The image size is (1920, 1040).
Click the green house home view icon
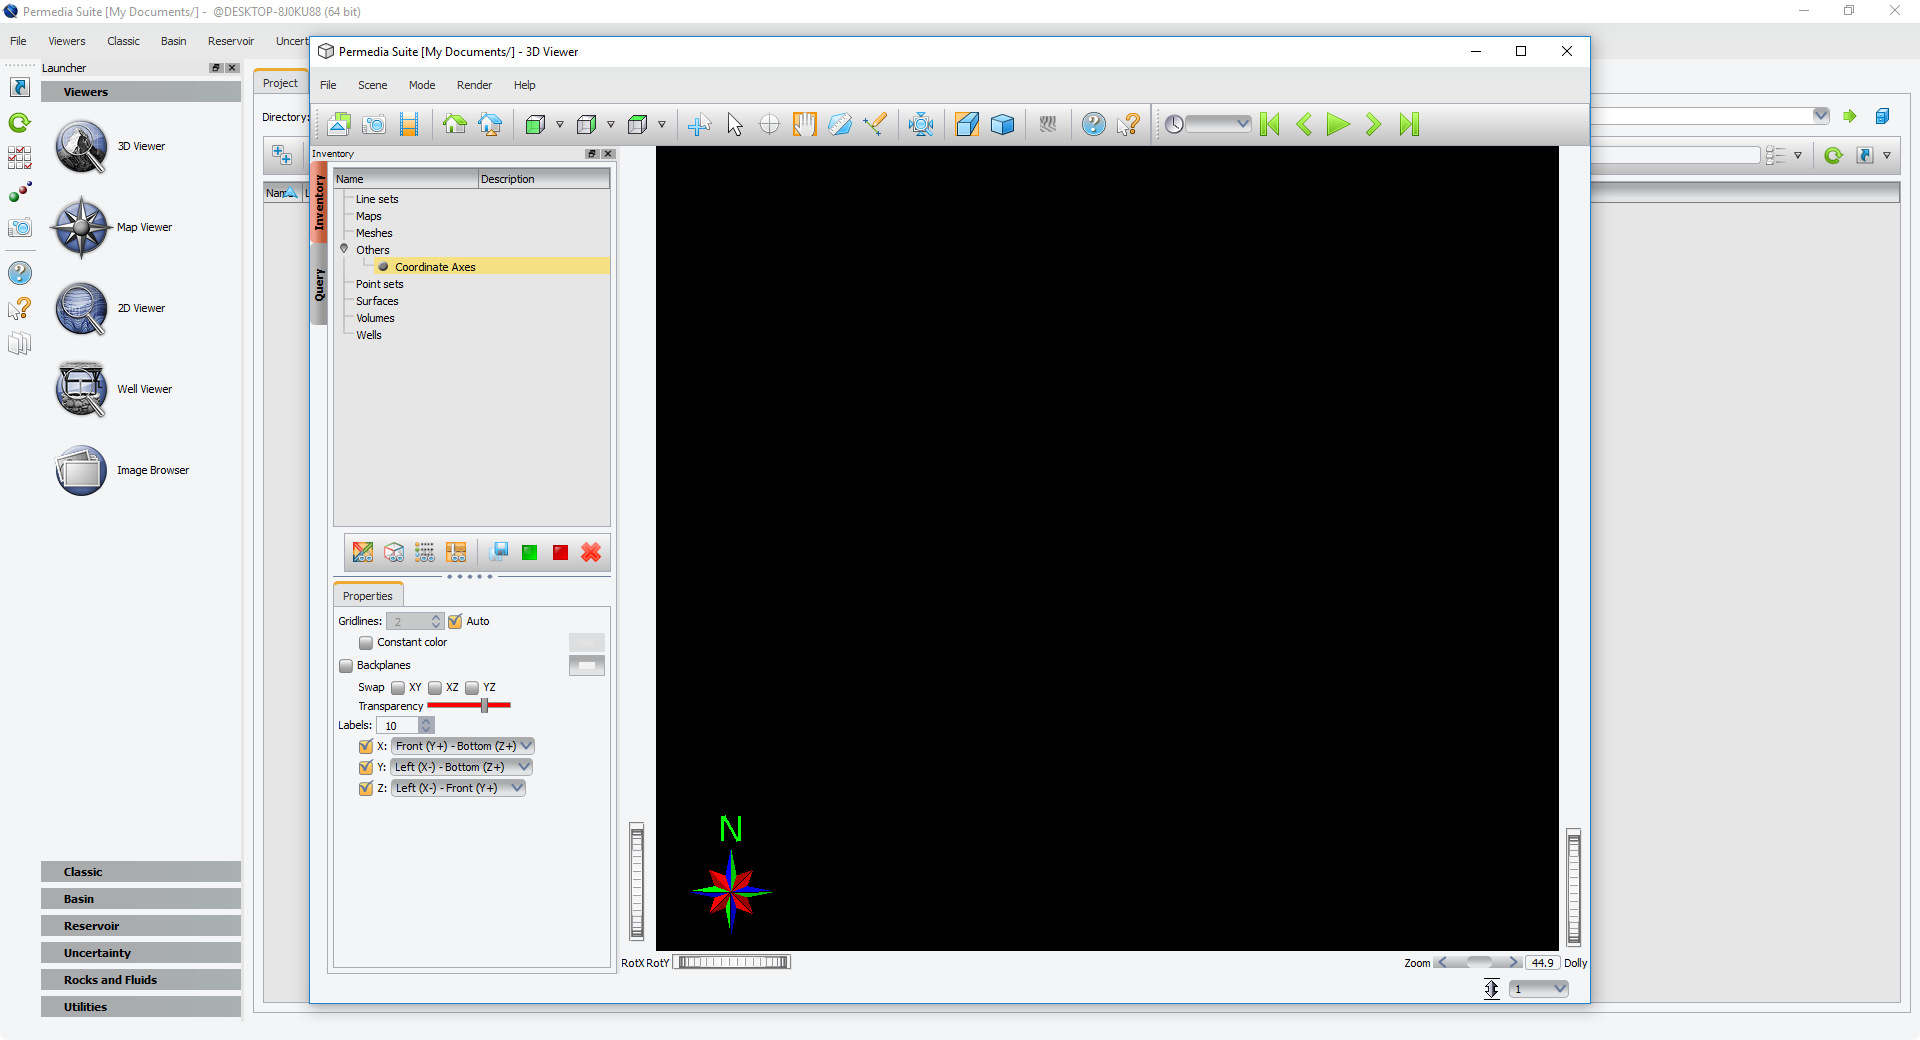pyautogui.click(x=455, y=124)
